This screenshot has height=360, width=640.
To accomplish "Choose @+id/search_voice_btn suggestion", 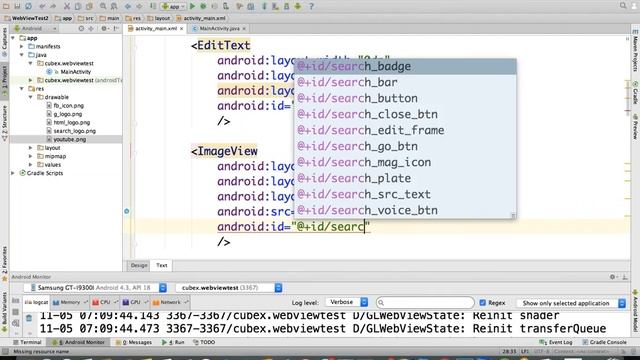I will (405, 210).
